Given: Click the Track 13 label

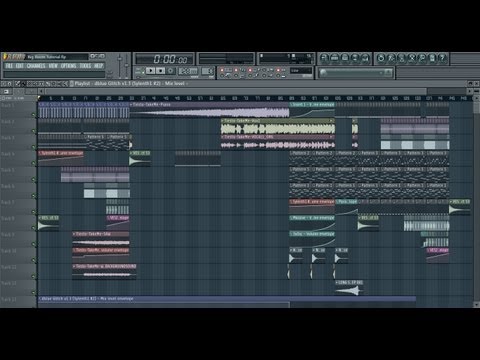Looking at the screenshot, I should [9, 299].
